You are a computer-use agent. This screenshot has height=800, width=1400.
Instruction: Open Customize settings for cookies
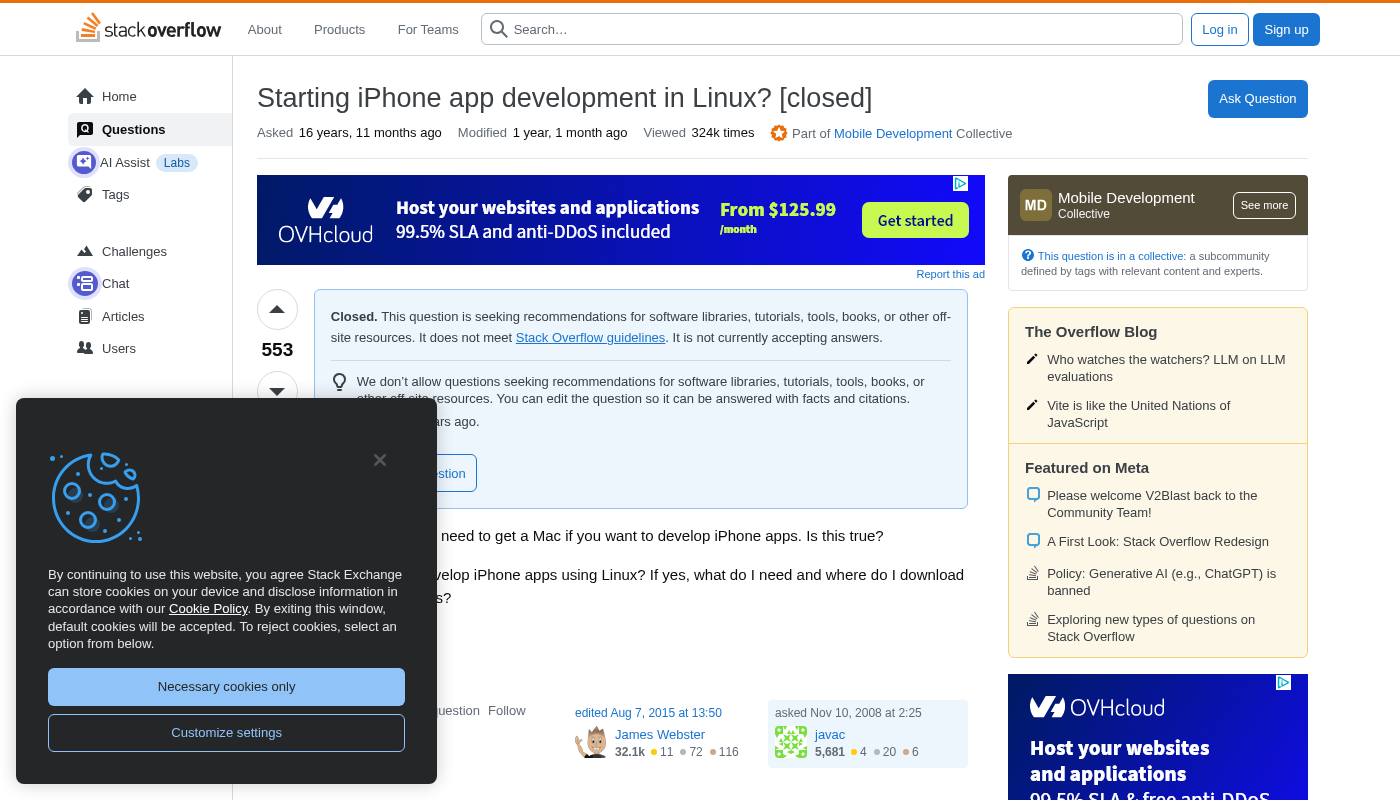pyautogui.click(x=226, y=733)
